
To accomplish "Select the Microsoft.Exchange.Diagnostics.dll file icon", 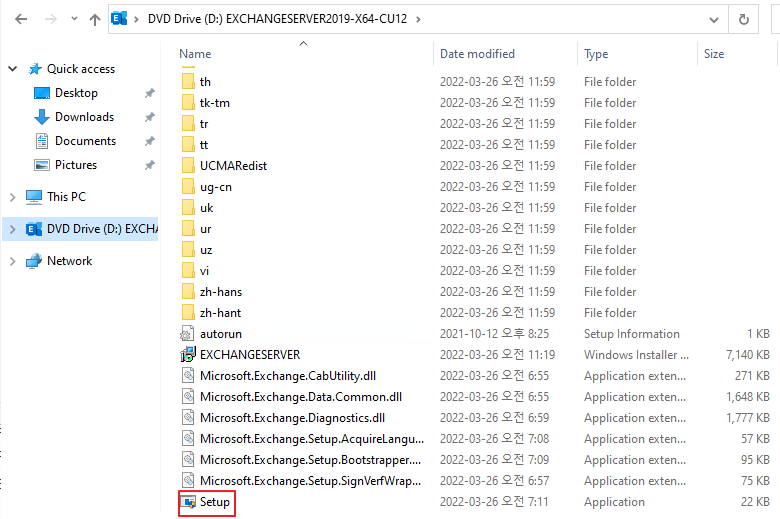I will (x=188, y=418).
